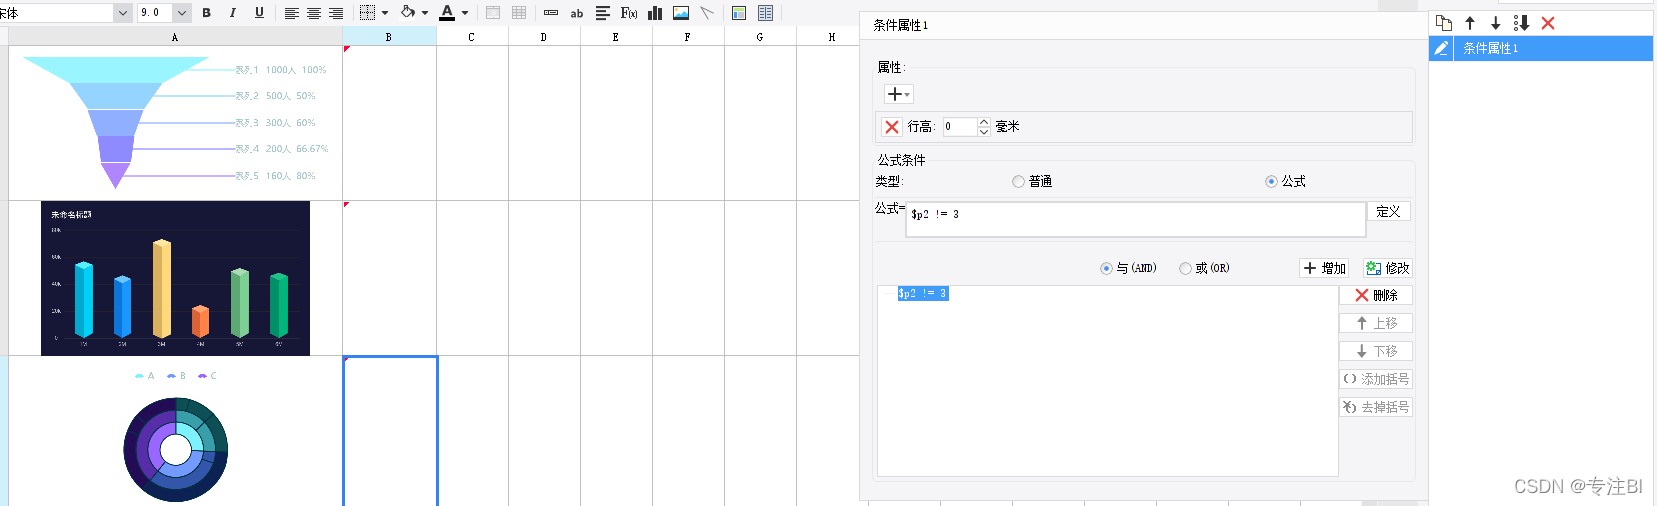Image resolution: width=1657 pixels, height=506 pixels.
Task: Align cell text to the right
Action: coord(336,13)
